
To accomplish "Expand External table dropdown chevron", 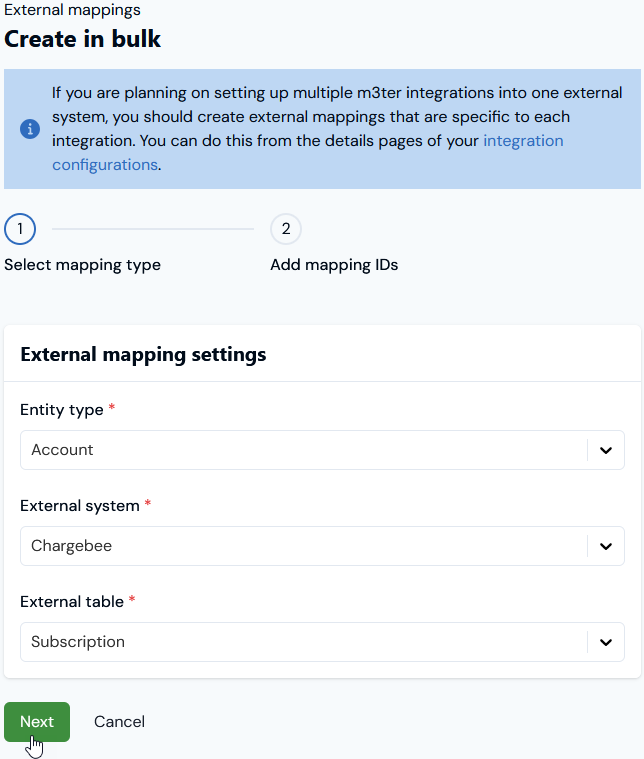I will click(x=606, y=642).
